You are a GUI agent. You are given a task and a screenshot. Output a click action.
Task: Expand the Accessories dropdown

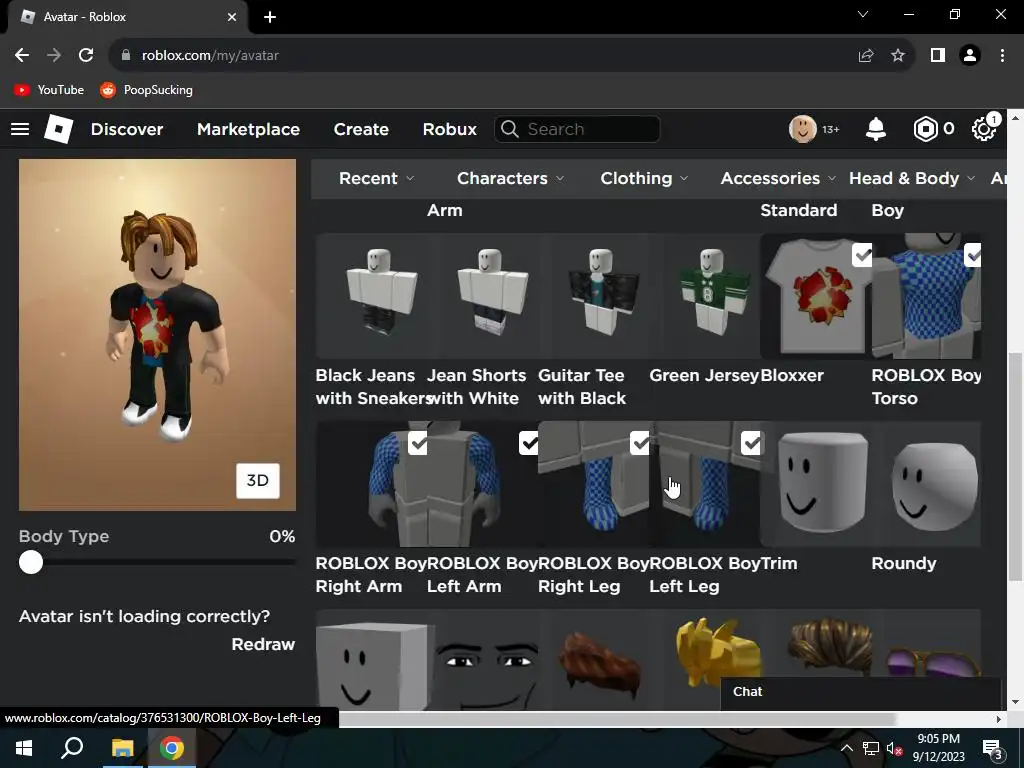coord(778,178)
